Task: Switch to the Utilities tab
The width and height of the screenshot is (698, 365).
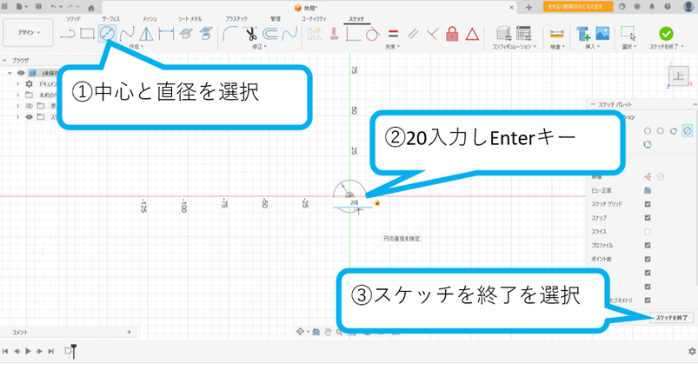Action: coord(314,19)
